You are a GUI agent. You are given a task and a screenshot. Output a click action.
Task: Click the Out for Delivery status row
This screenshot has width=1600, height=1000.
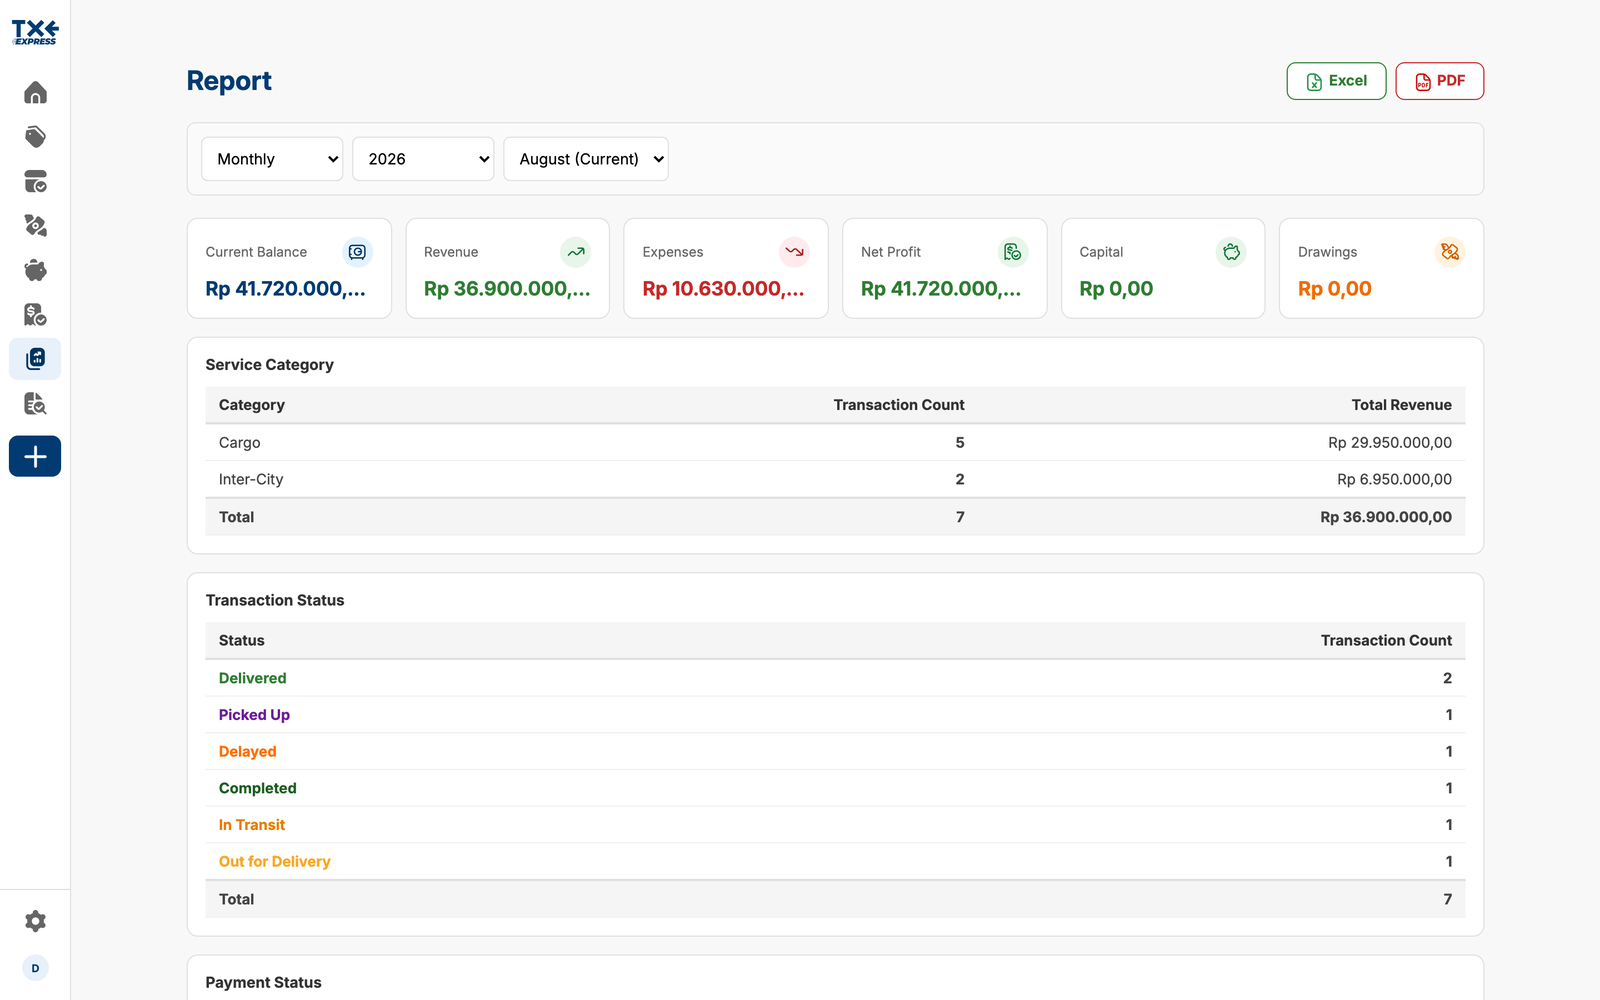coord(835,862)
